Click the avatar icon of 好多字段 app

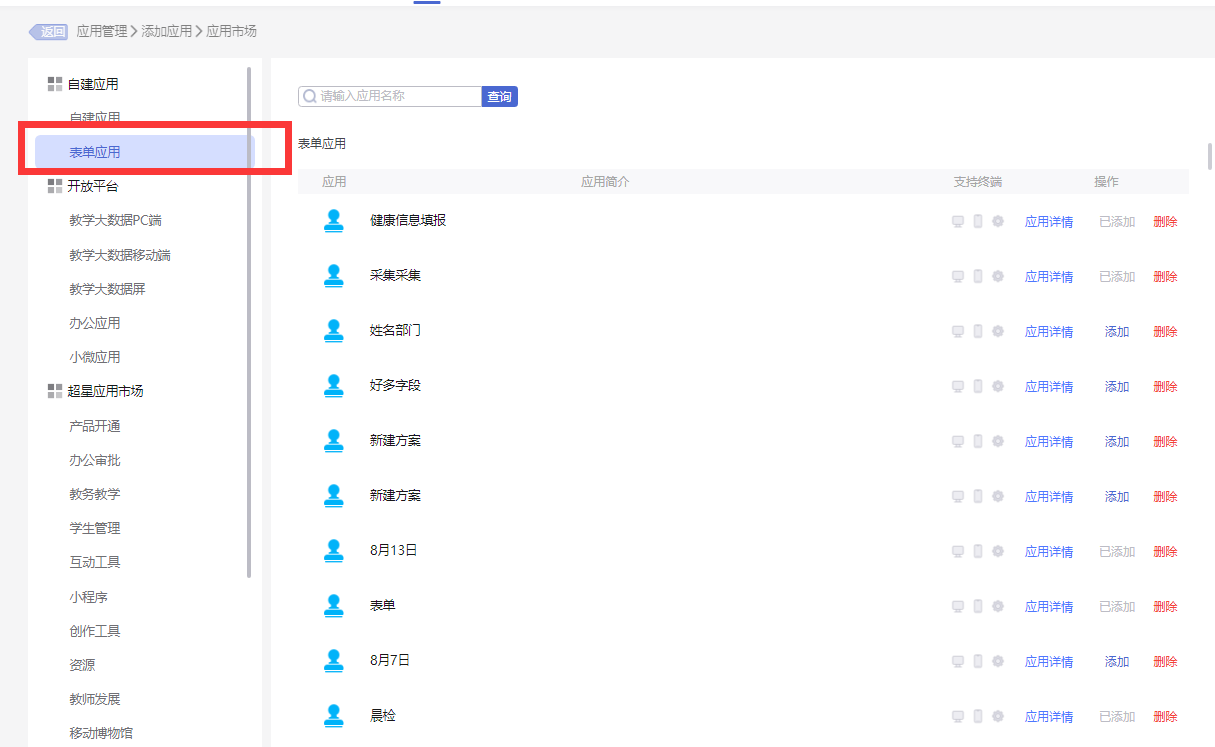click(x=334, y=386)
